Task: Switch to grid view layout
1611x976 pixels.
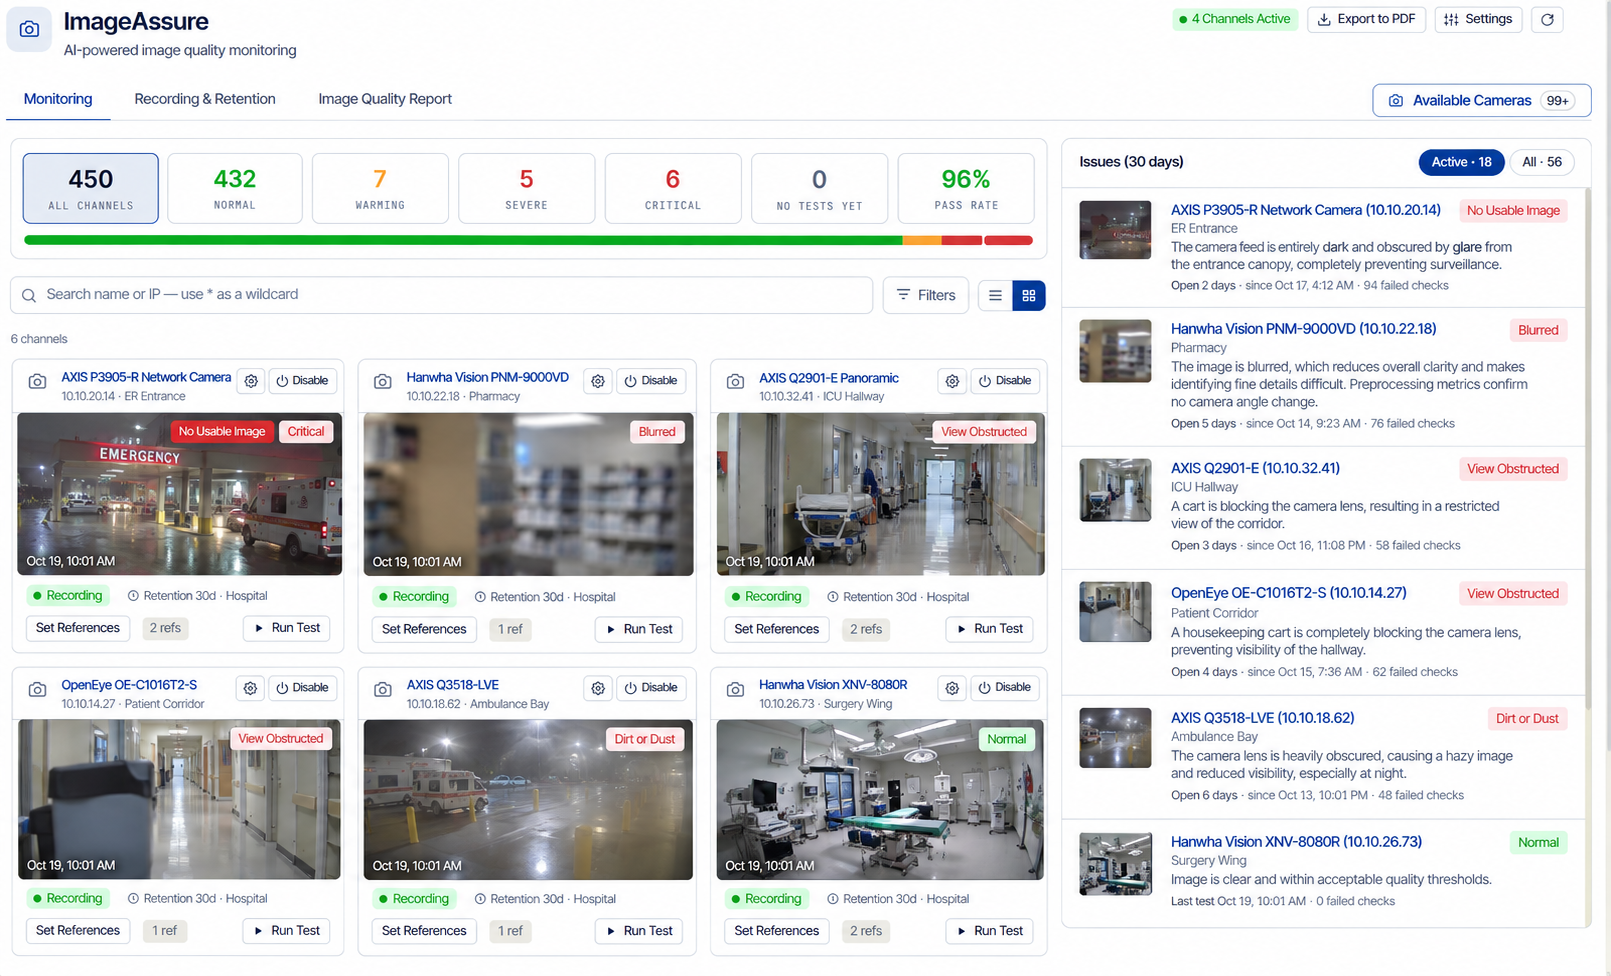Action: pyautogui.click(x=1029, y=295)
